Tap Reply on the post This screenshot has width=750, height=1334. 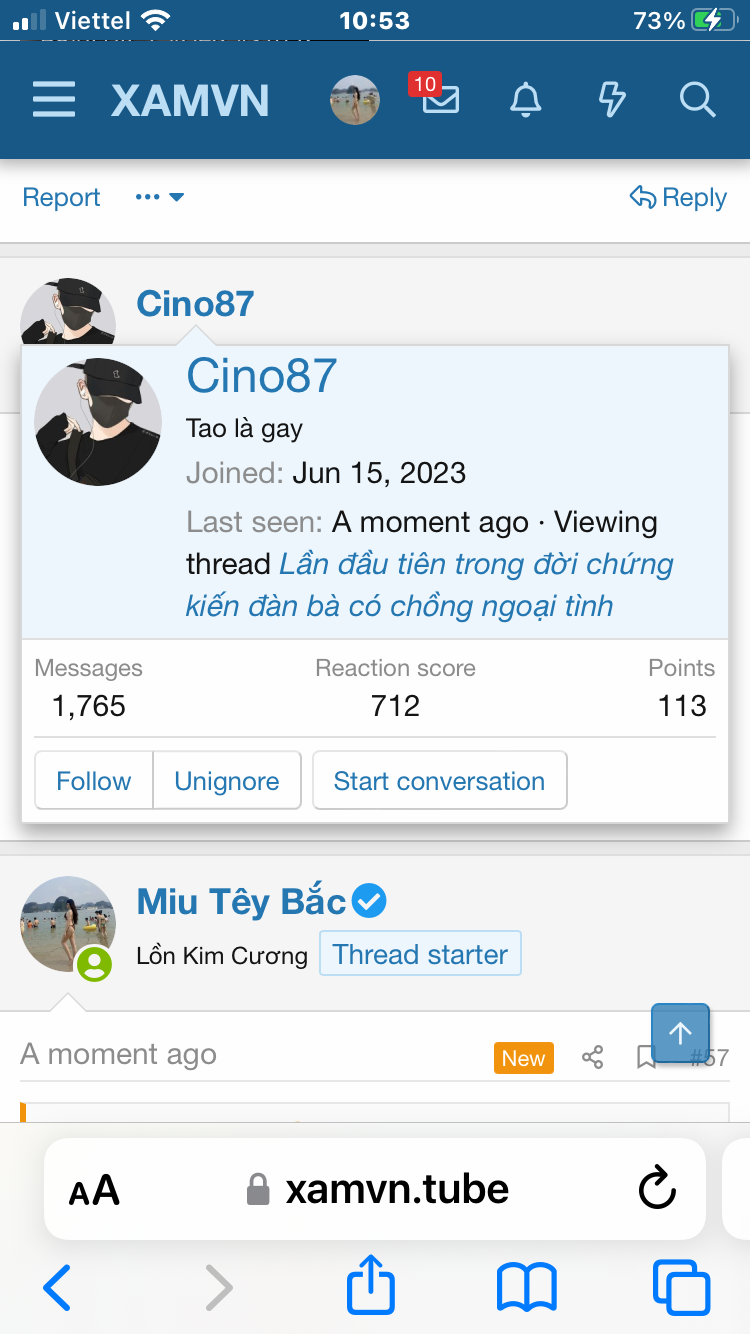[x=678, y=198]
